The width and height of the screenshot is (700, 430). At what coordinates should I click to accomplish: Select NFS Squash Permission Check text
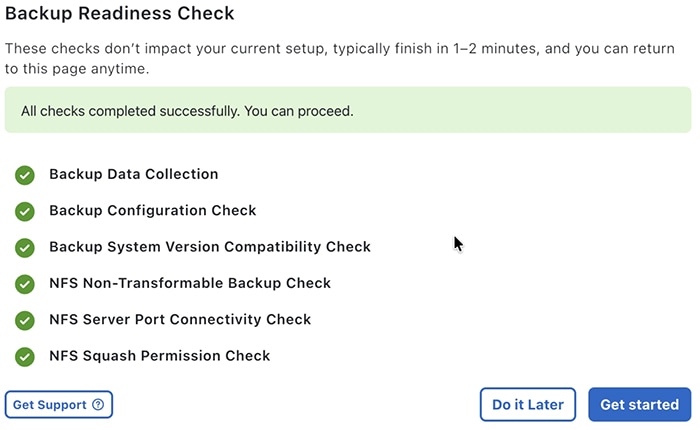[x=159, y=356]
